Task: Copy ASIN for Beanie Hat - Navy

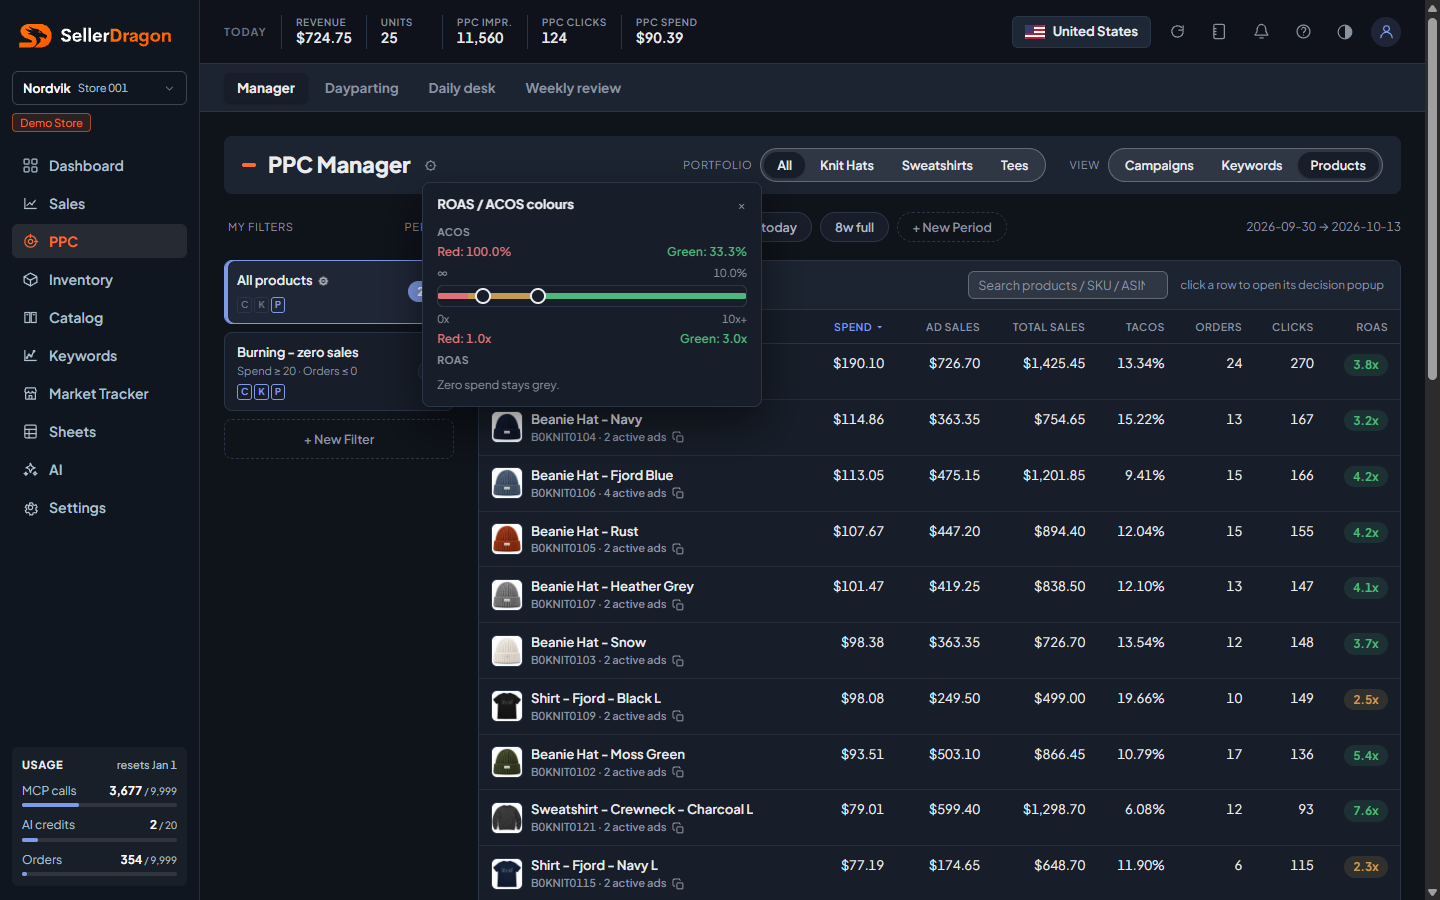Action: (678, 437)
